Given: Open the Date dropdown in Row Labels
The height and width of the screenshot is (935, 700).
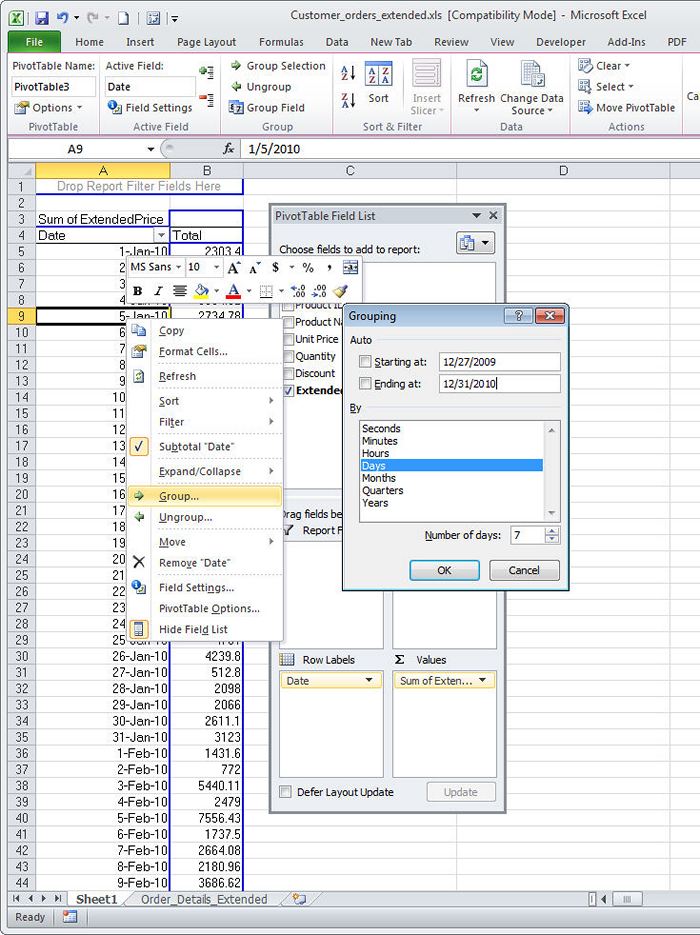Looking at the screenshot, I should tap(371, 681).
